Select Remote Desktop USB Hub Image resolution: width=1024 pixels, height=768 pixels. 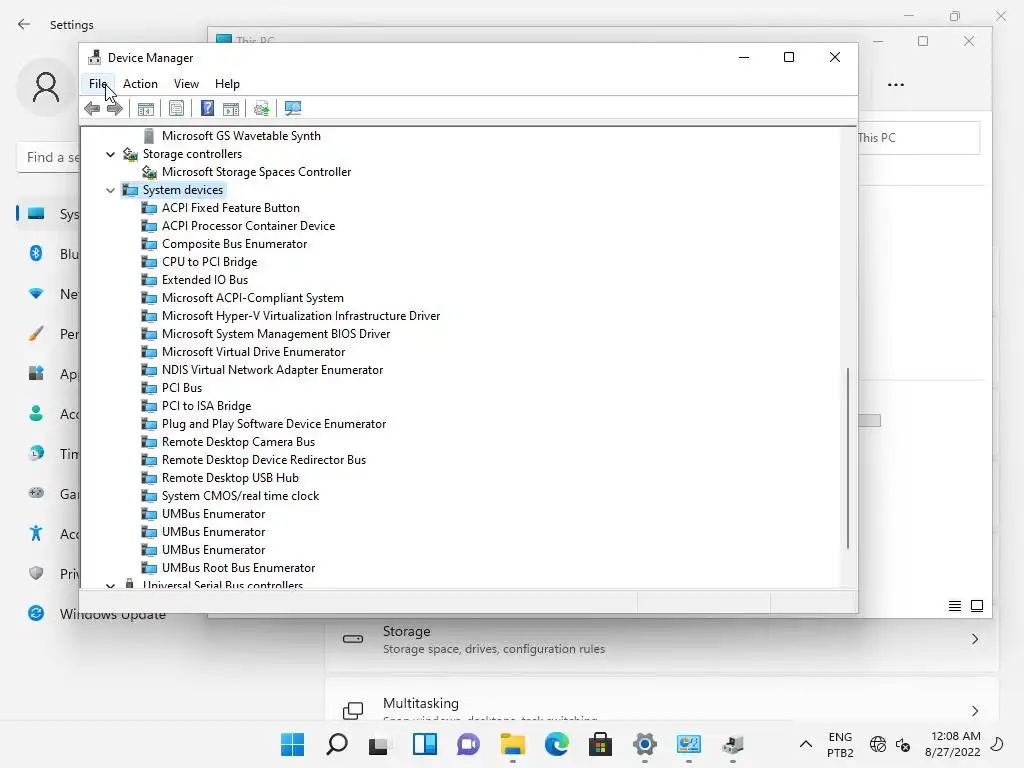click(230, 478)
